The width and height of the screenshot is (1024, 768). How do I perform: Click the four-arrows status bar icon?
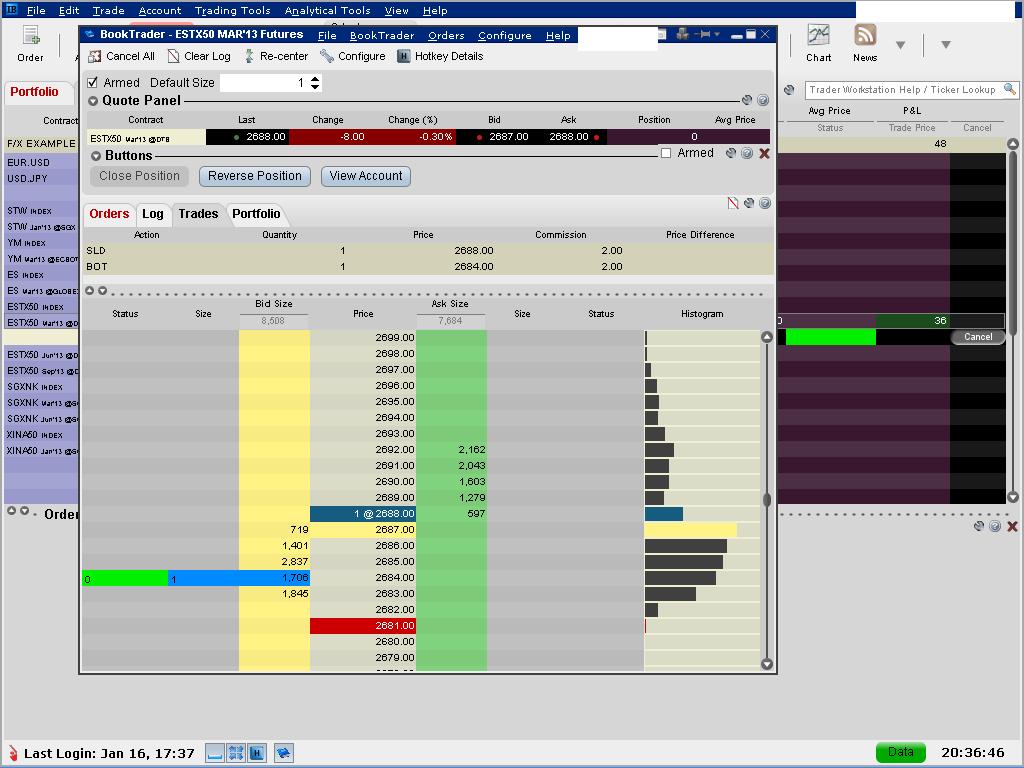236,753
